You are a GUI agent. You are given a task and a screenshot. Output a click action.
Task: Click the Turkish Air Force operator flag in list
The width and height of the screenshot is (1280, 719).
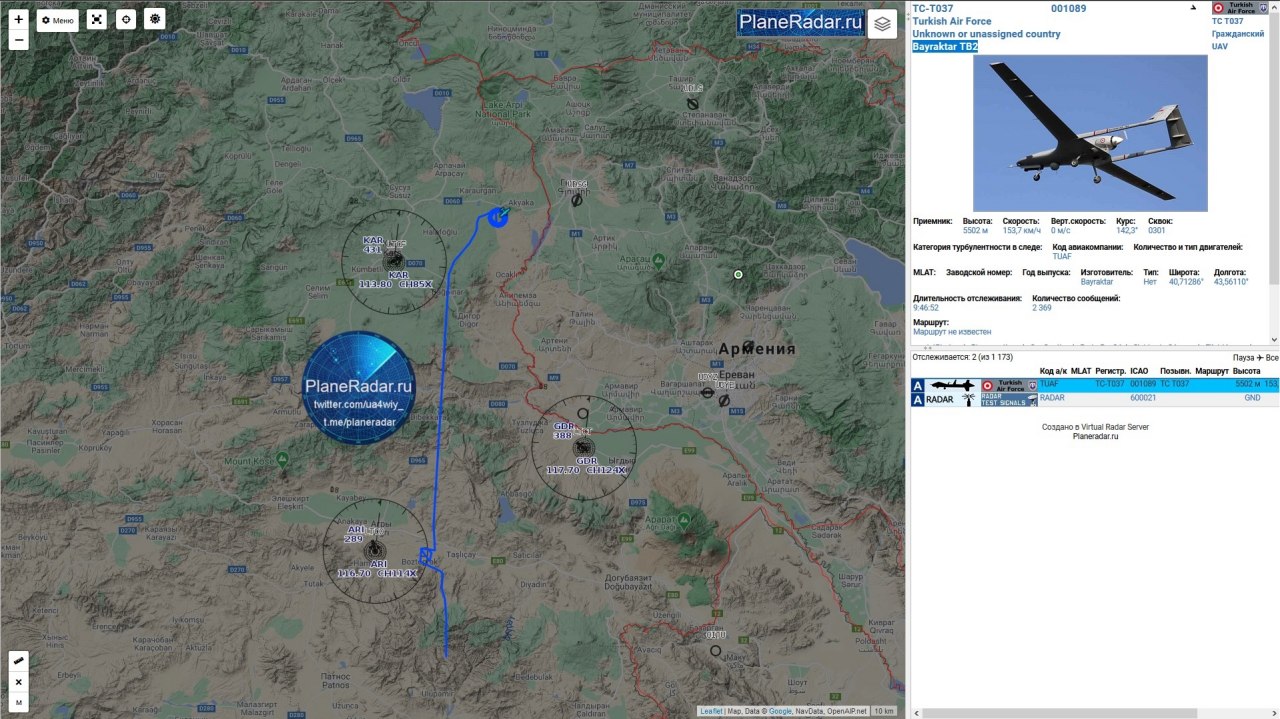pos(1008,385)
